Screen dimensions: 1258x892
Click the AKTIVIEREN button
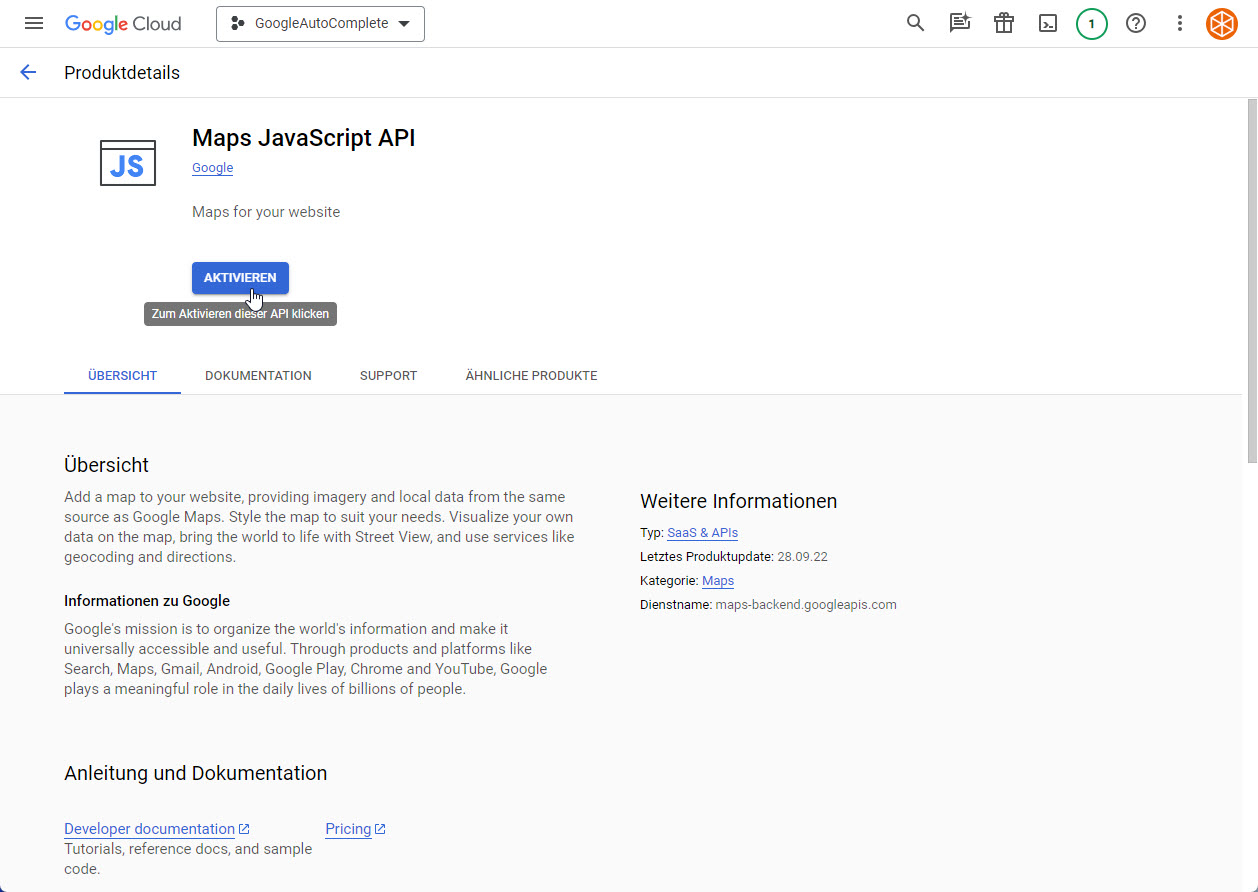(x=240, y=278)
